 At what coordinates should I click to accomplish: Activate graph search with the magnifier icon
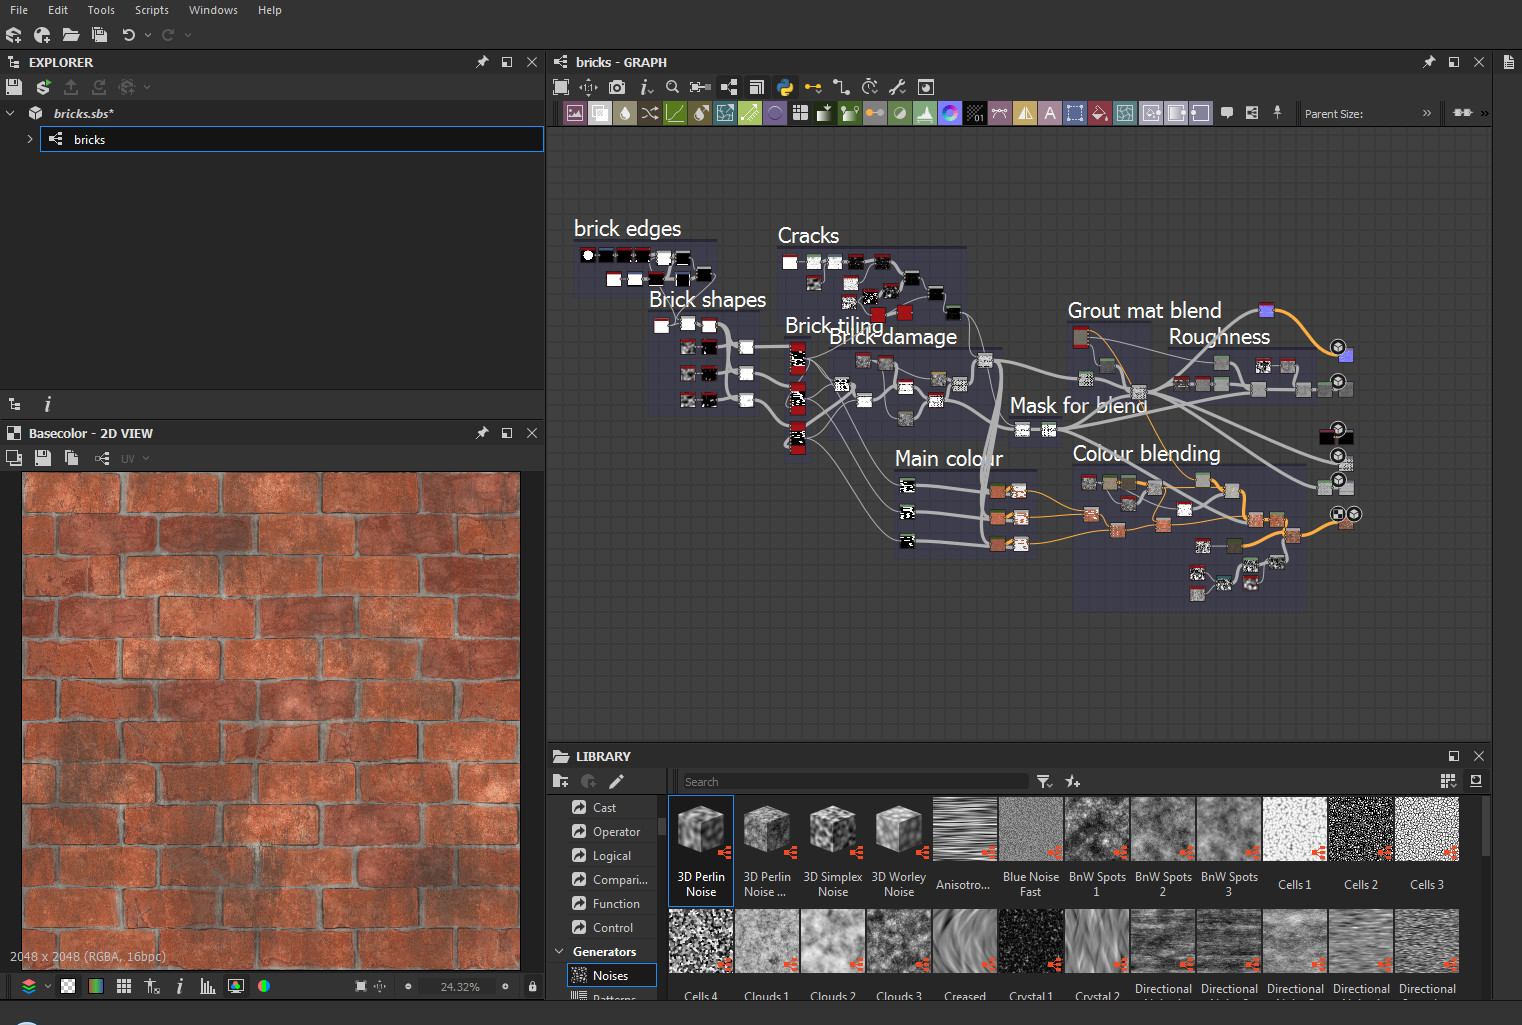click(x=673, y=87)
